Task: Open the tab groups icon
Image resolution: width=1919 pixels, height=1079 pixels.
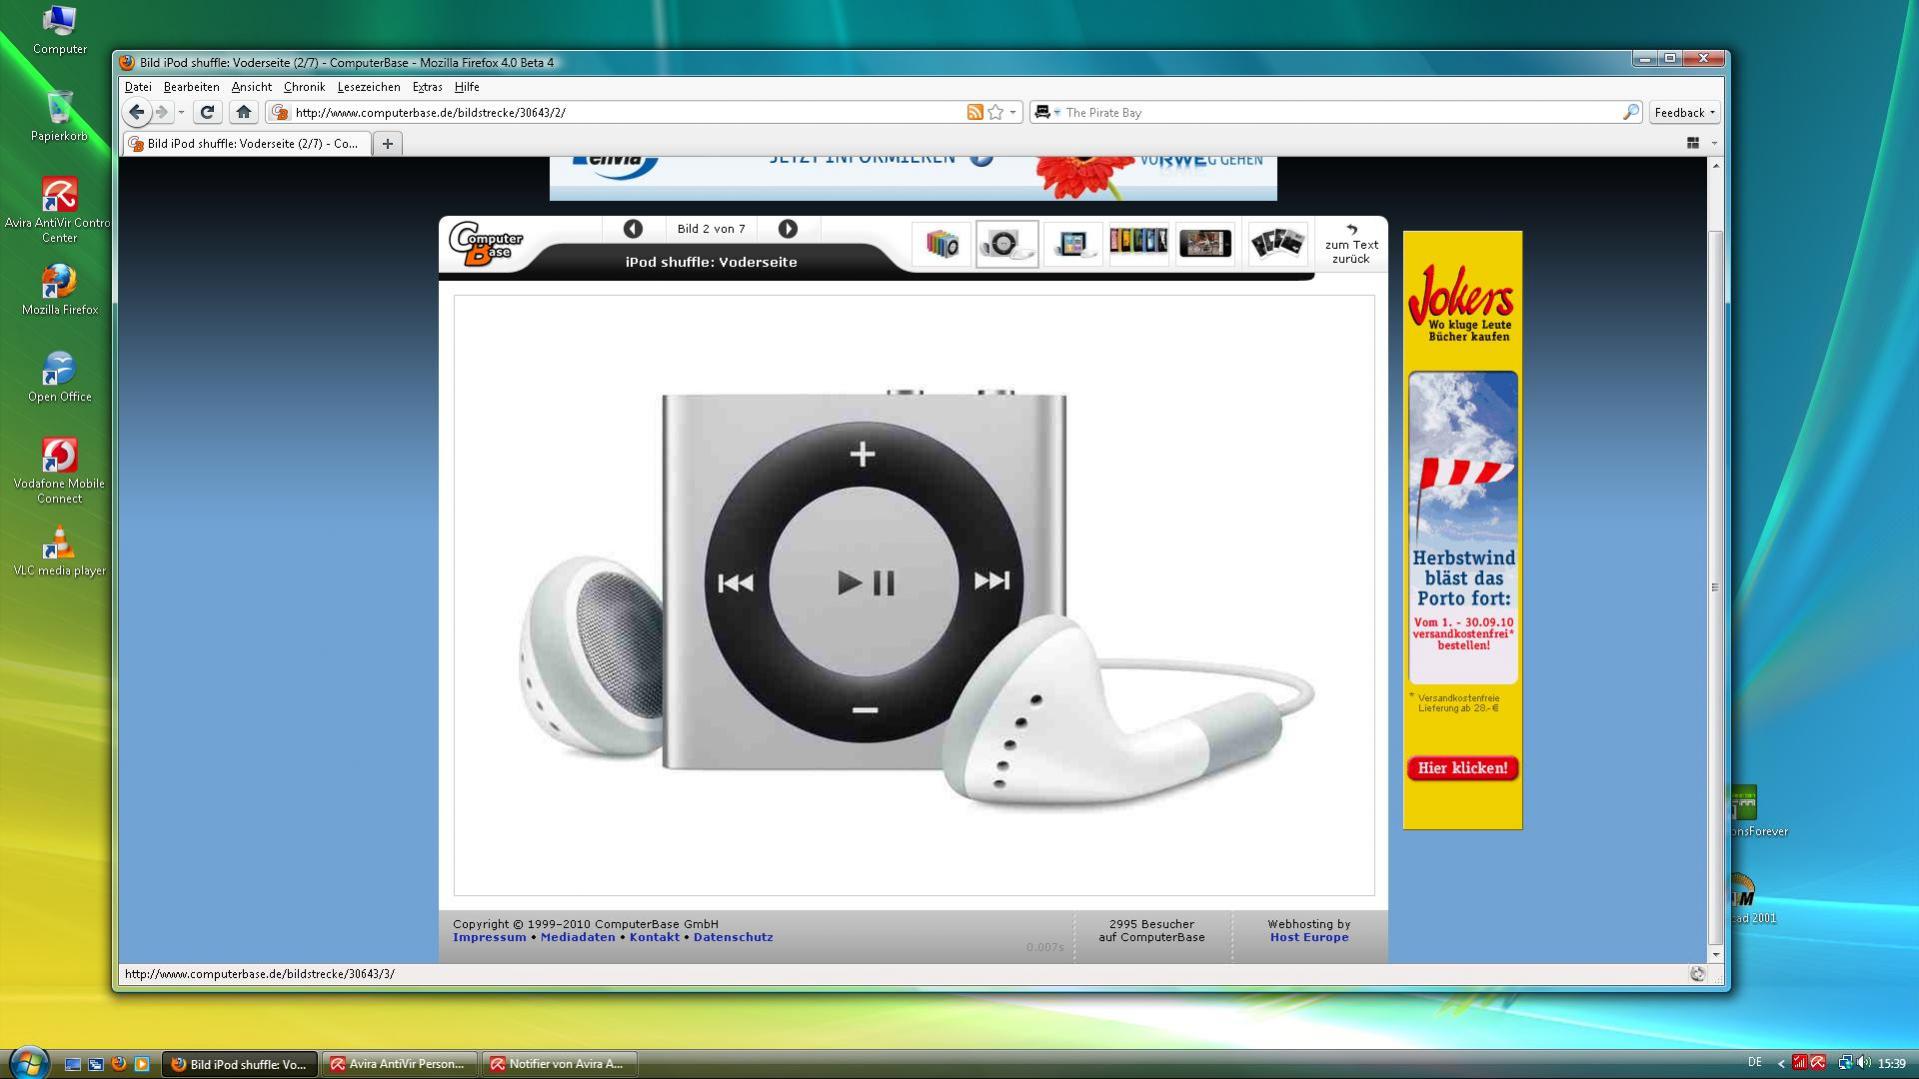Action: coord(1693,143)
